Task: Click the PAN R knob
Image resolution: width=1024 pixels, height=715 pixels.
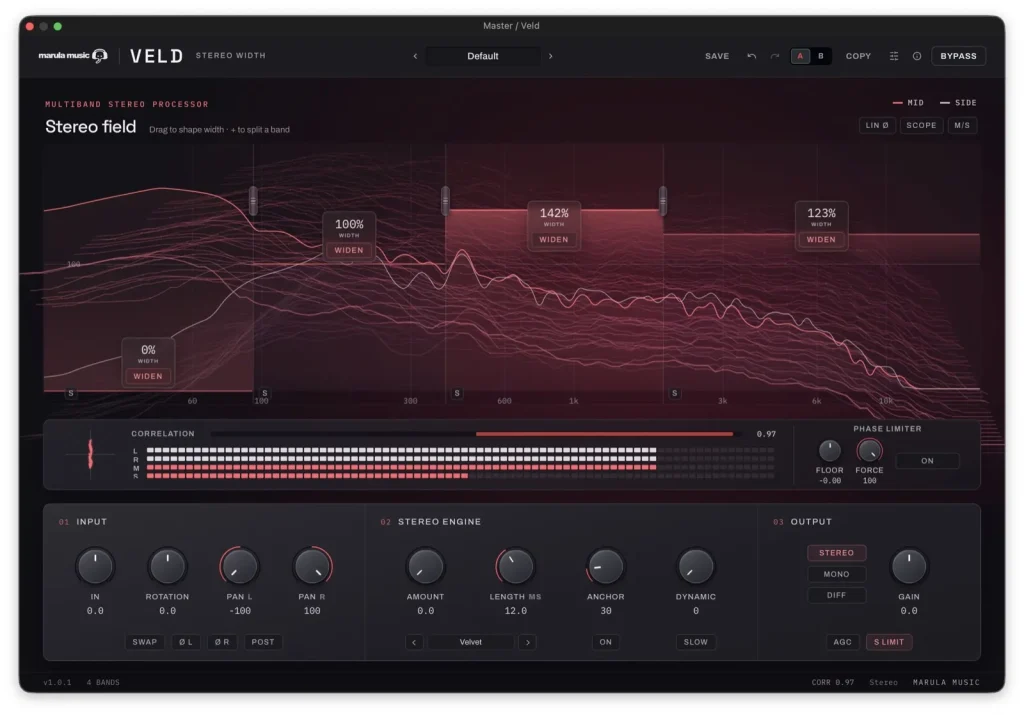Action: click(x=312, y=566)
